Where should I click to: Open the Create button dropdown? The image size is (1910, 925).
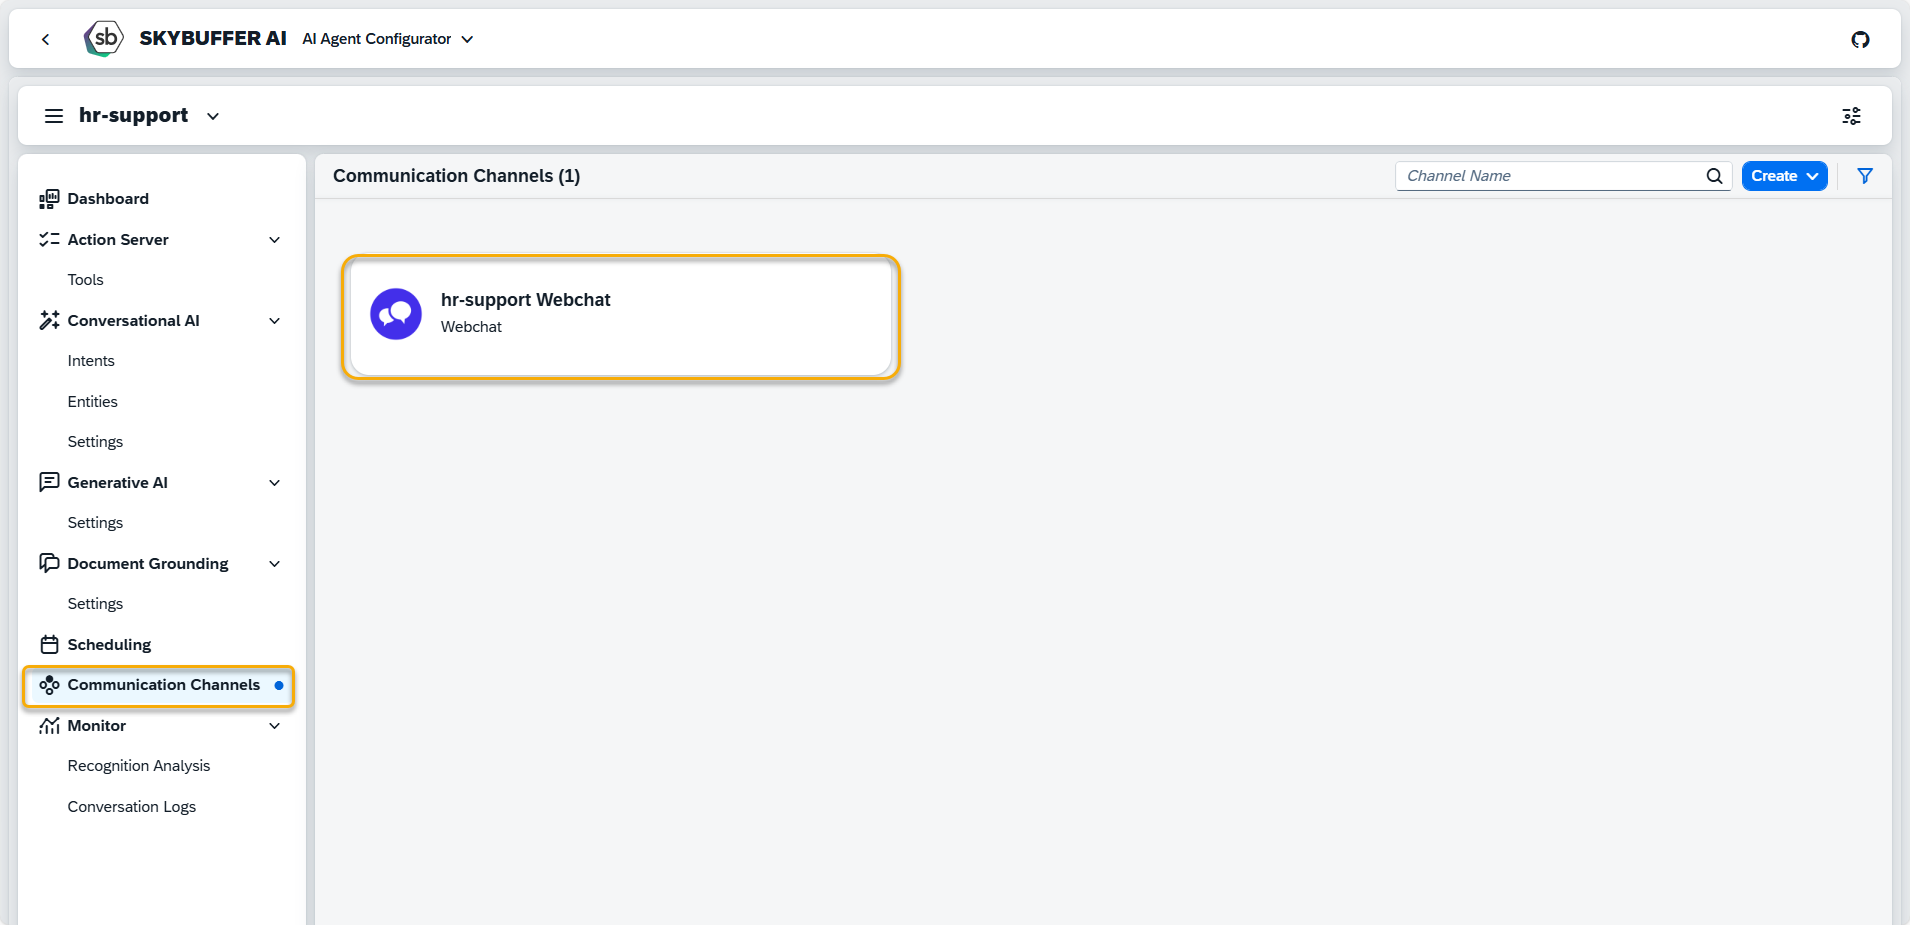tap(1784, 176)
